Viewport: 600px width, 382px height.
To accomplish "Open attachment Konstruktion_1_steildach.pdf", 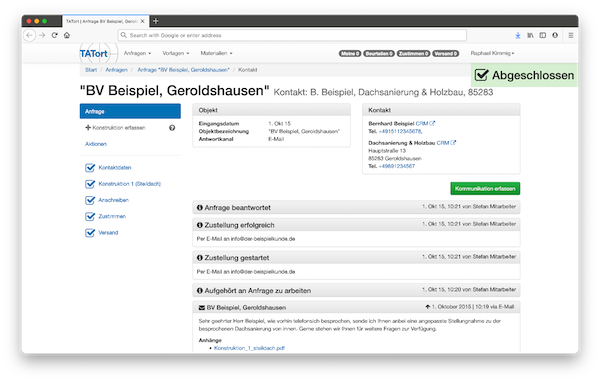I will 249,348.
